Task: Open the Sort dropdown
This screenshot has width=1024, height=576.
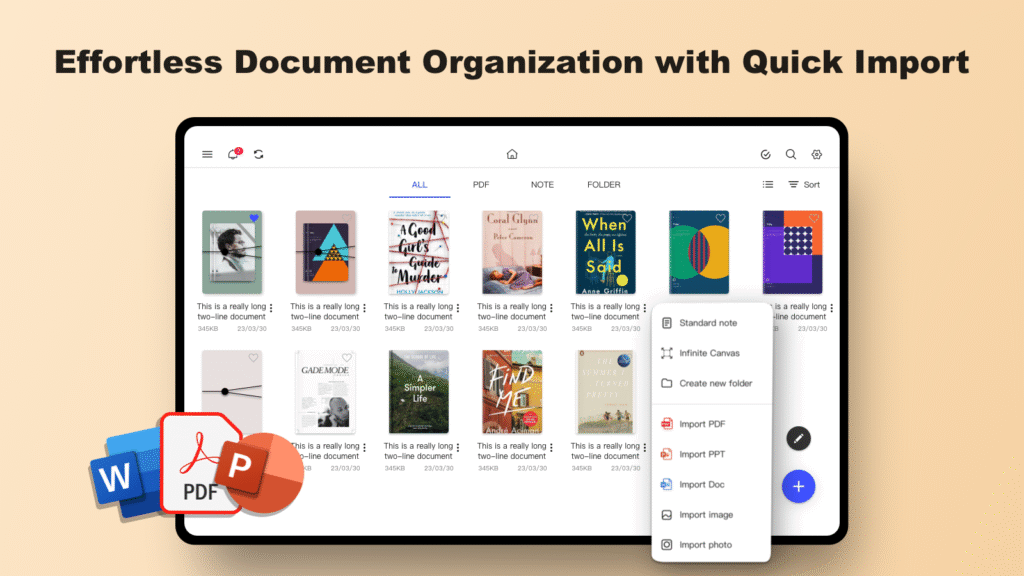Action: point(805,184)
